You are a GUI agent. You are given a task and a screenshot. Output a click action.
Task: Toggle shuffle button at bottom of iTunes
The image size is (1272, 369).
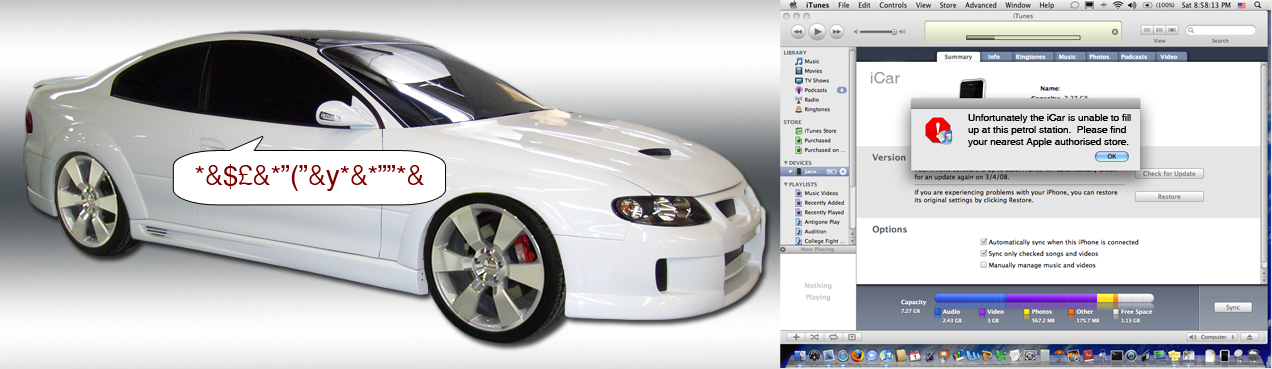814,337
